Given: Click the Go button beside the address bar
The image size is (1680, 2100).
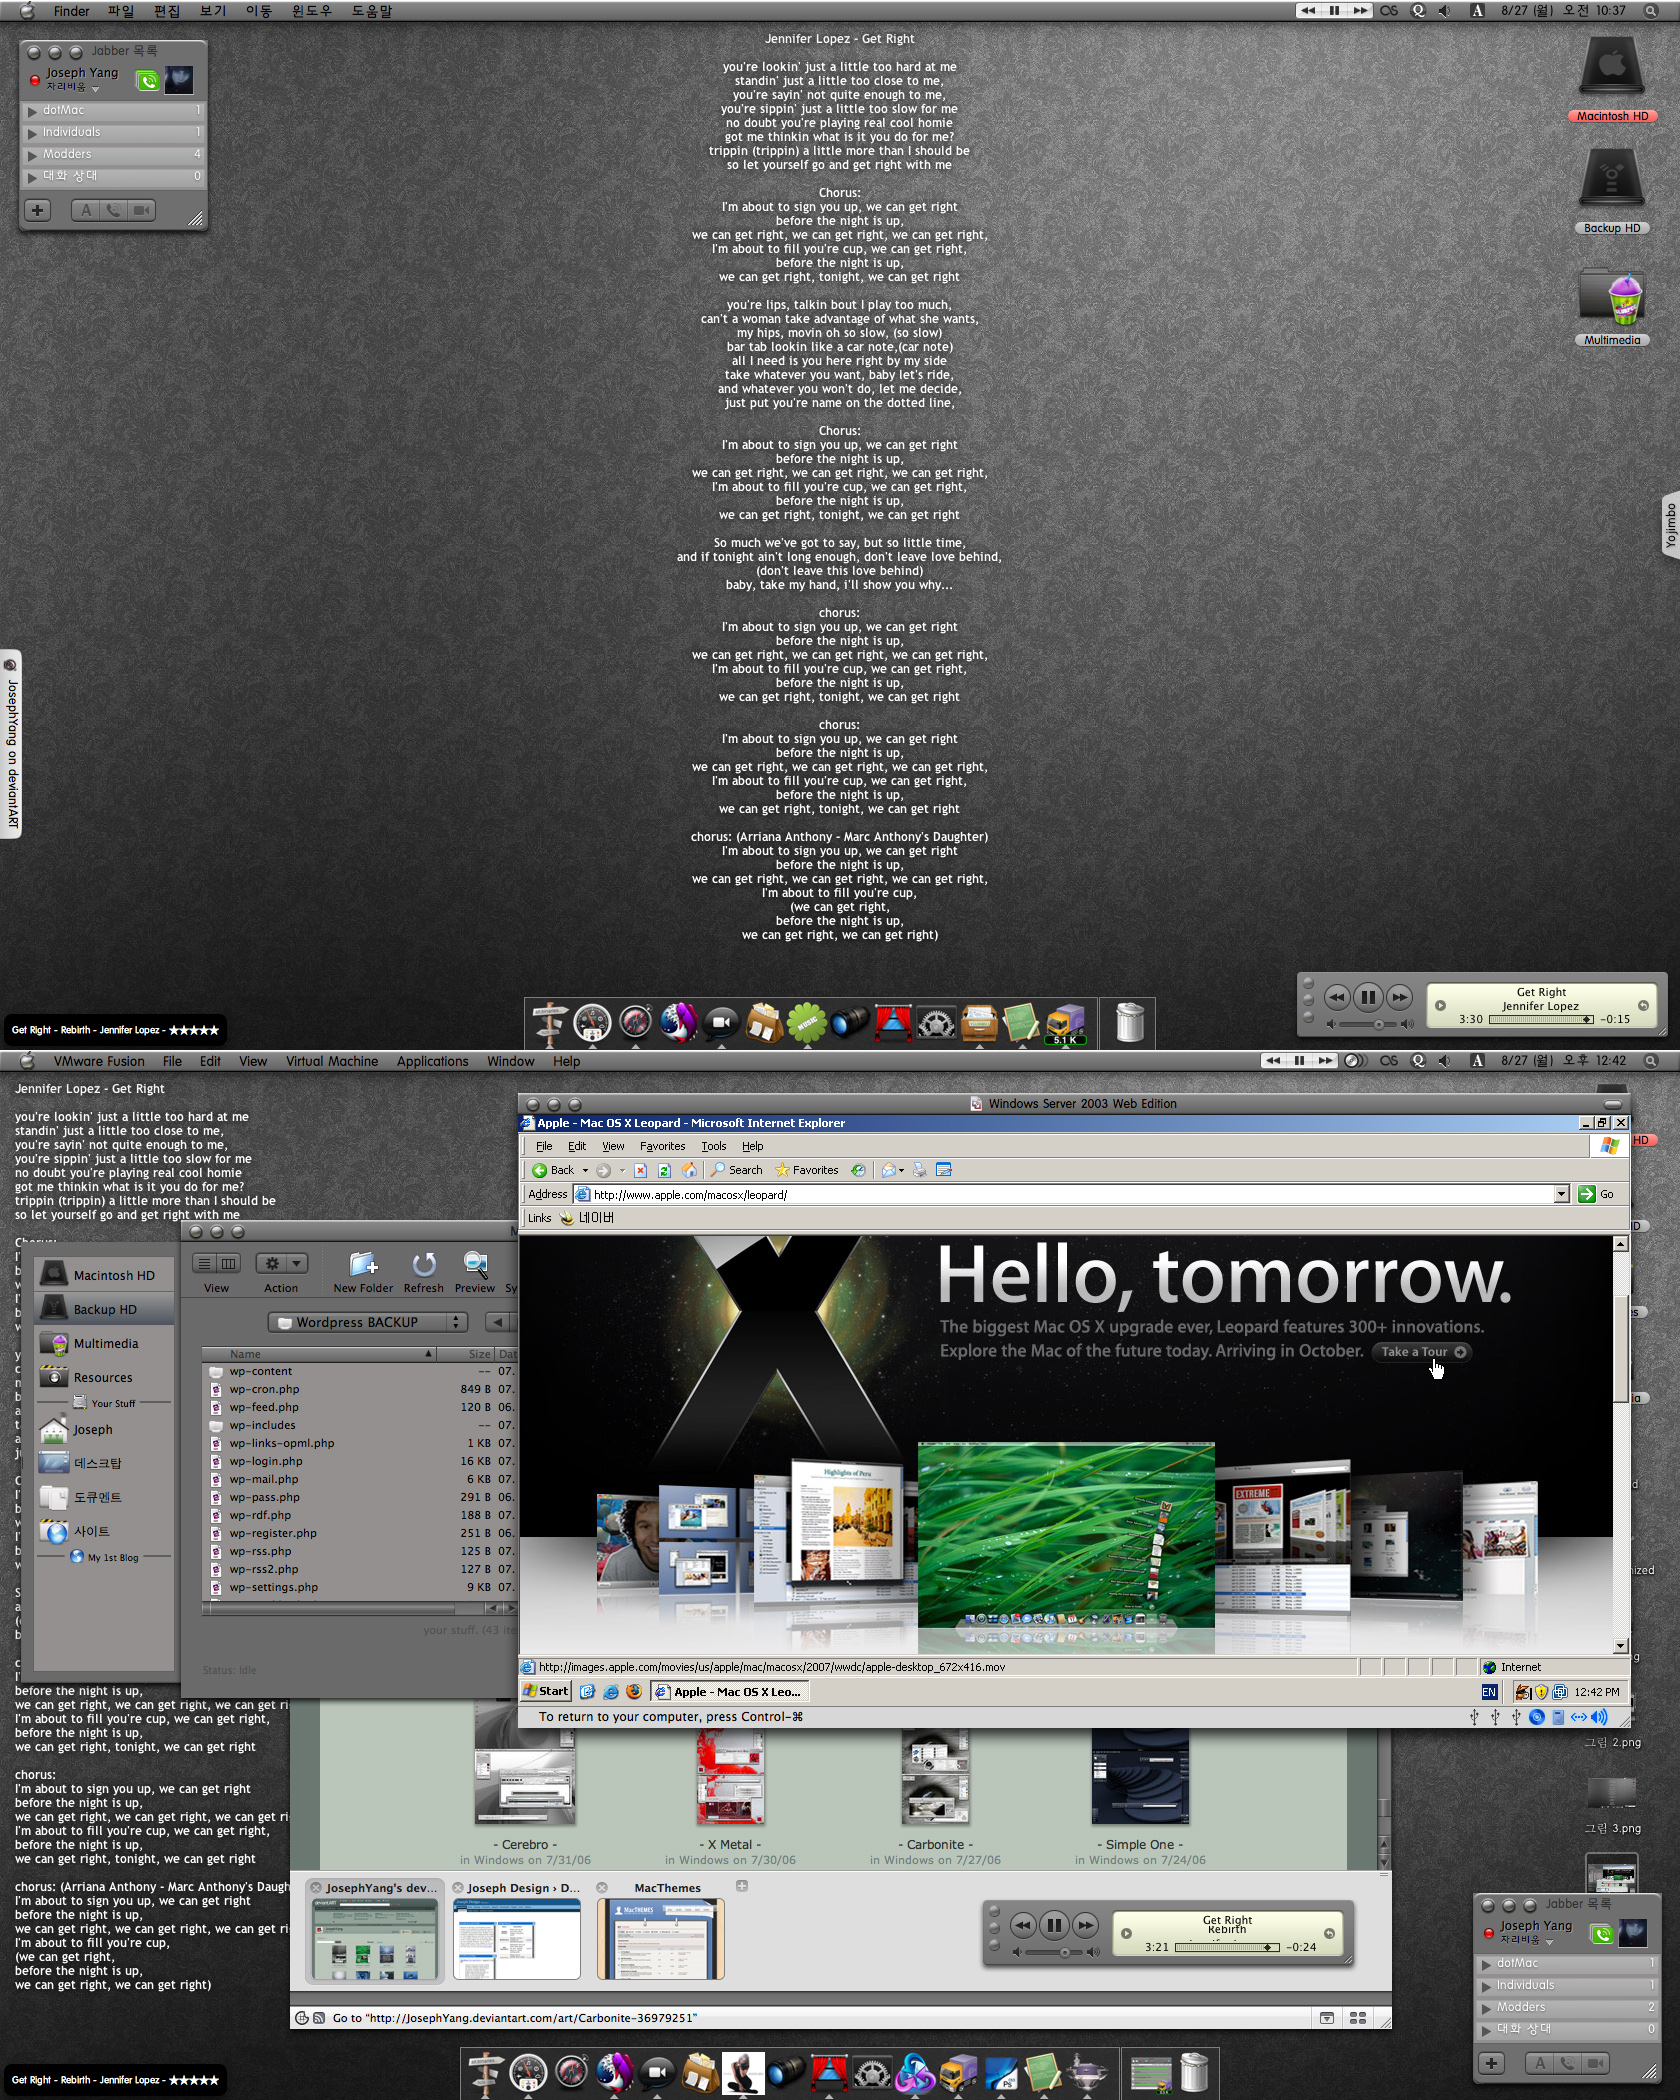Looking at the screenshot, I should coord(1596,1194).
